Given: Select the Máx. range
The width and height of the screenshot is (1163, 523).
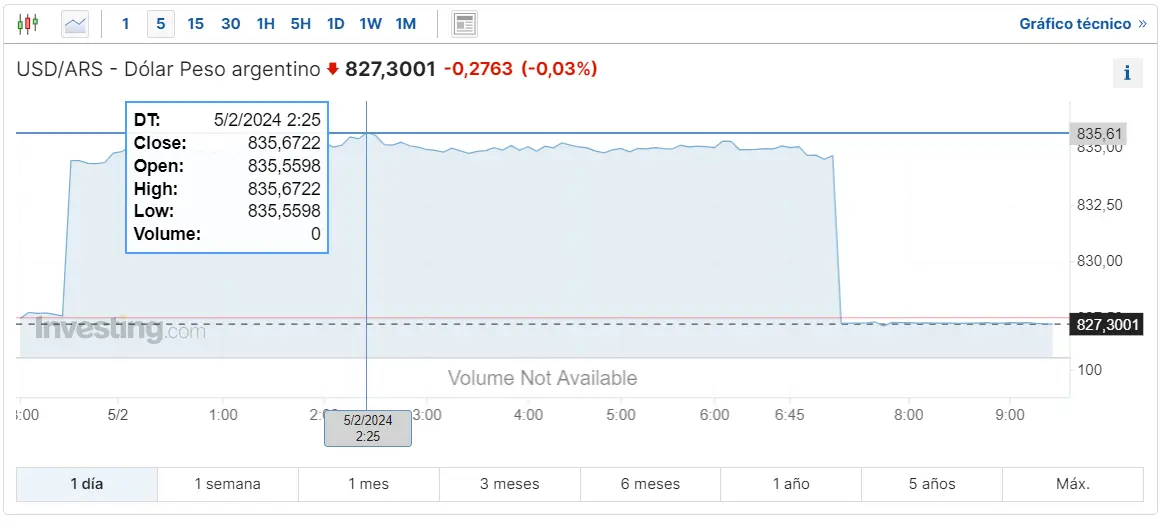Looking at the screenshot, I should (x=1073, y=484).
